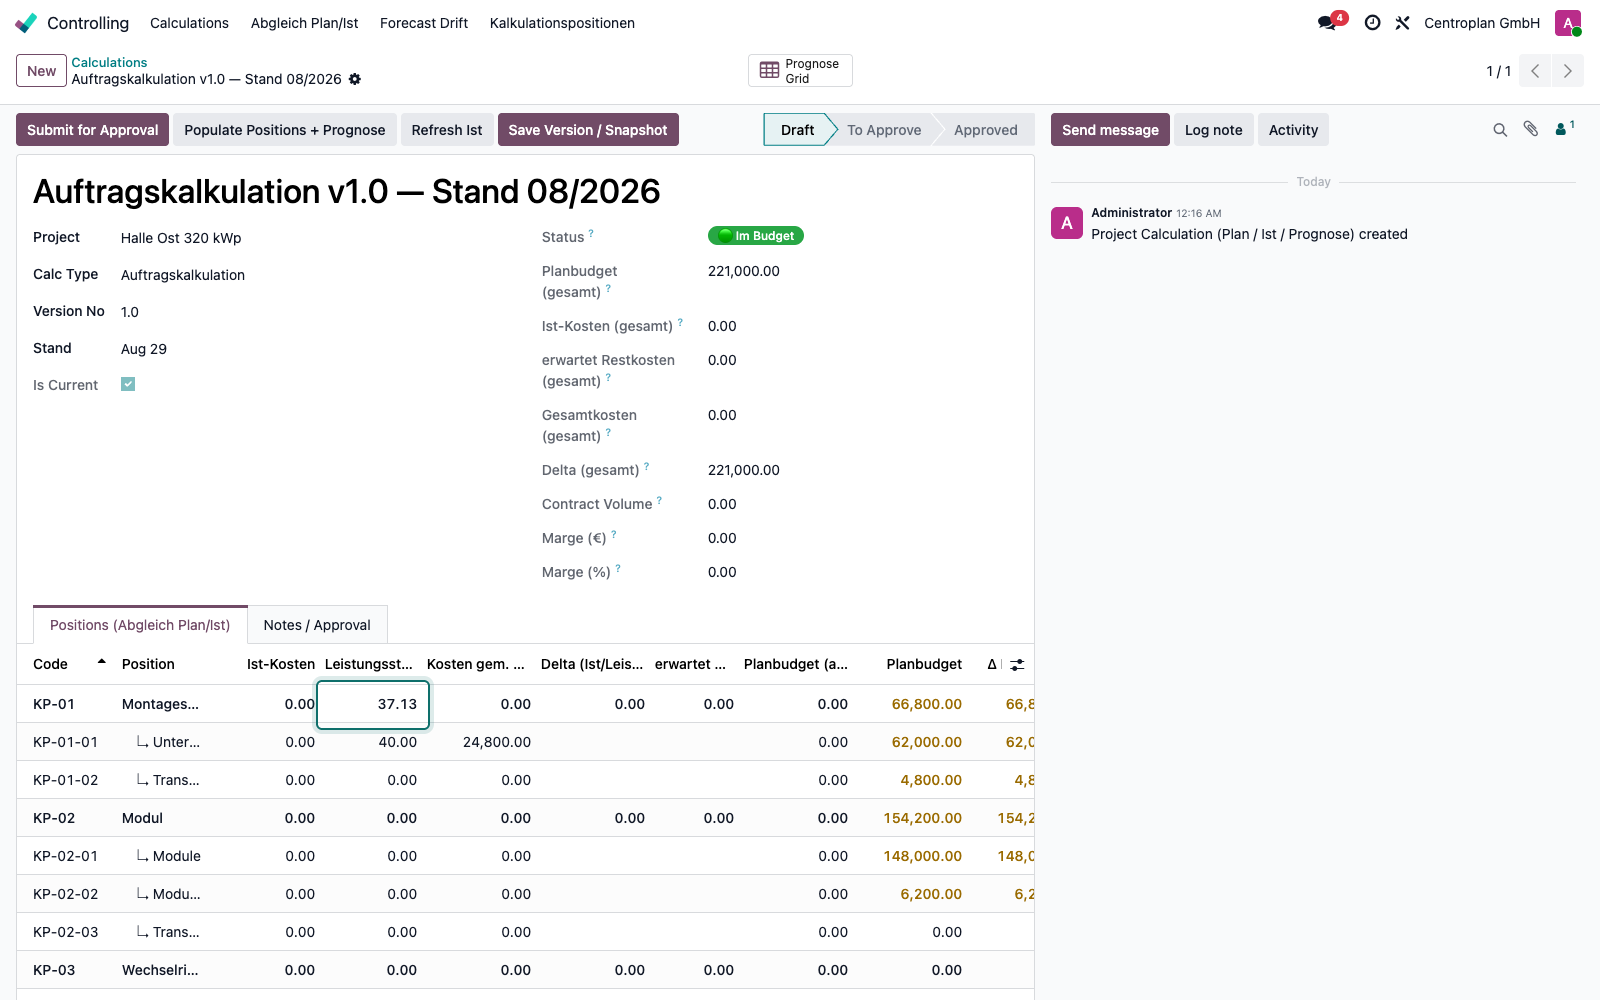Open the conversations messages icon
Viewport: 1600px width, 1000px height.
point(1327,23)
